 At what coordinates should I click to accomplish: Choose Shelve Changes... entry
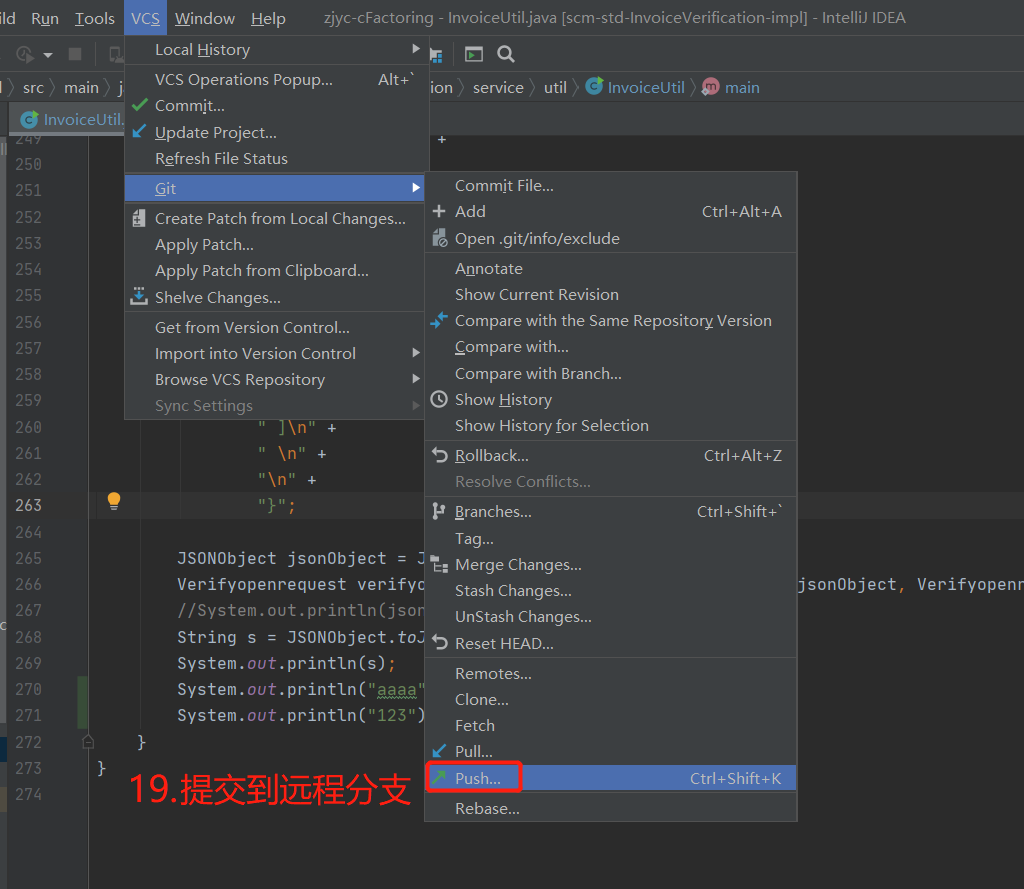275,297
